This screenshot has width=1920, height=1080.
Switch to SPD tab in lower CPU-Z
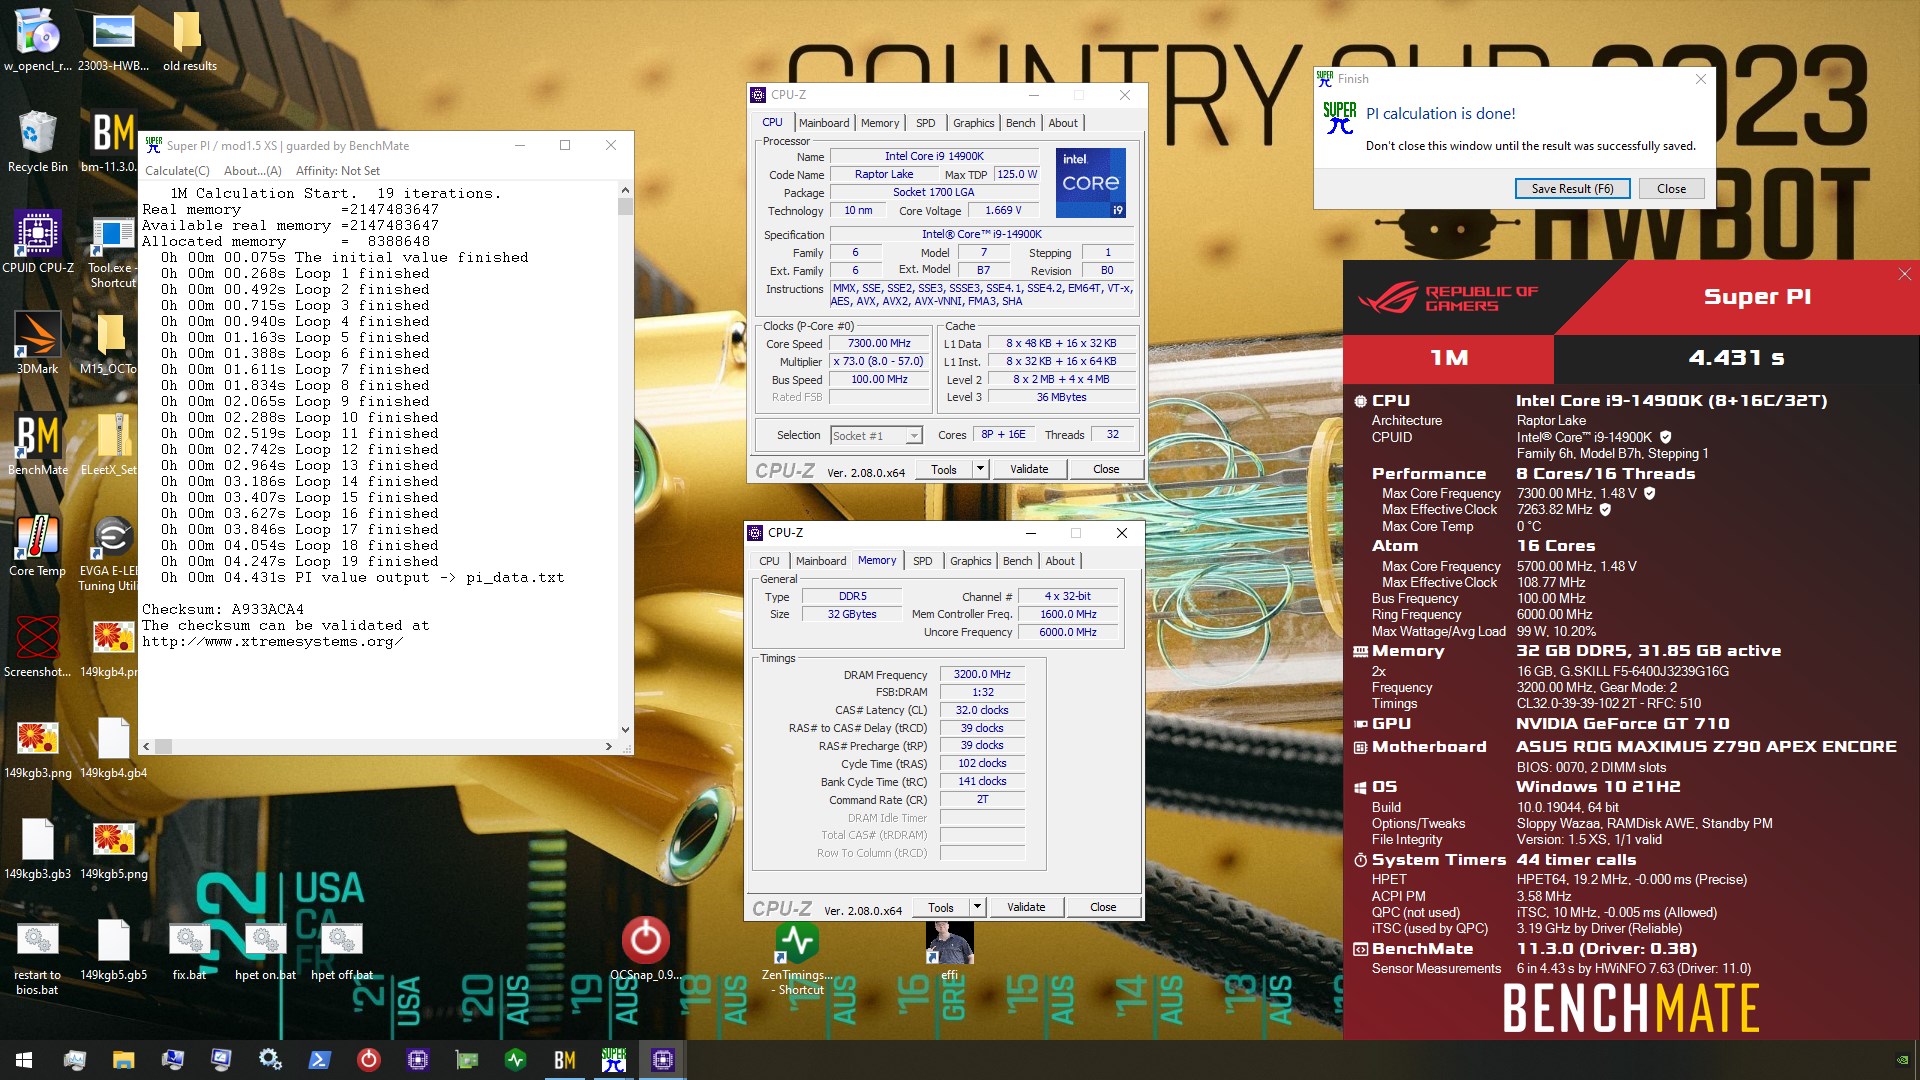coord(922,561)
